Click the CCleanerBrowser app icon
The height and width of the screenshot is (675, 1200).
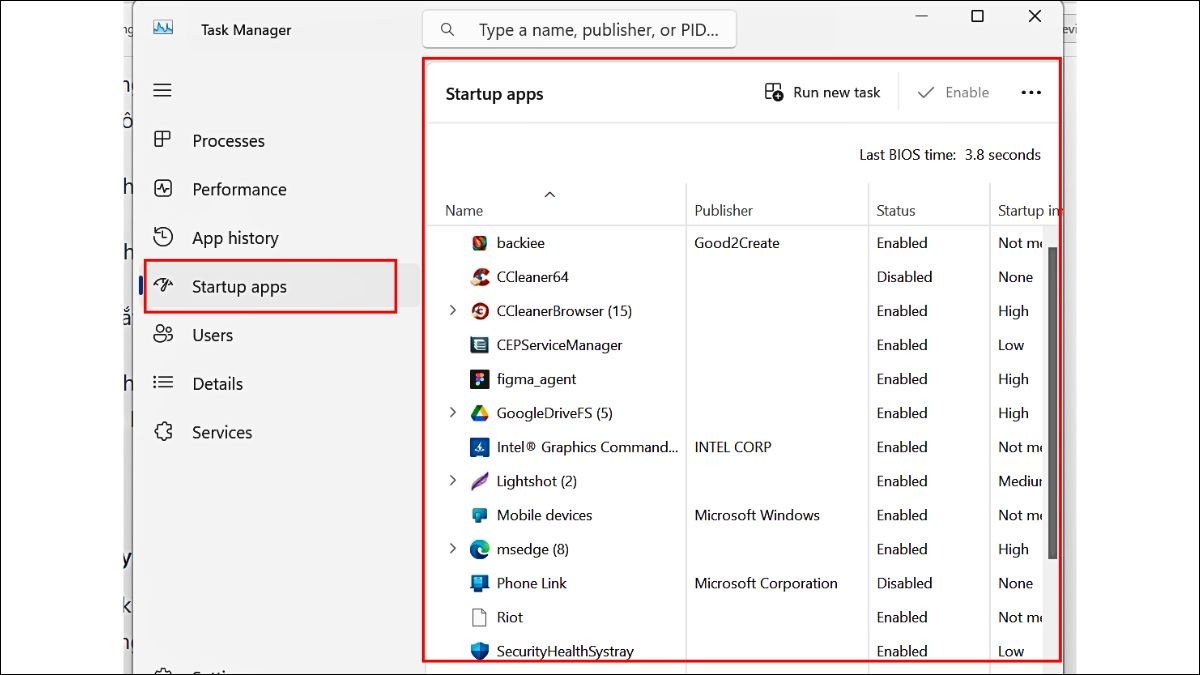[479, 310]
